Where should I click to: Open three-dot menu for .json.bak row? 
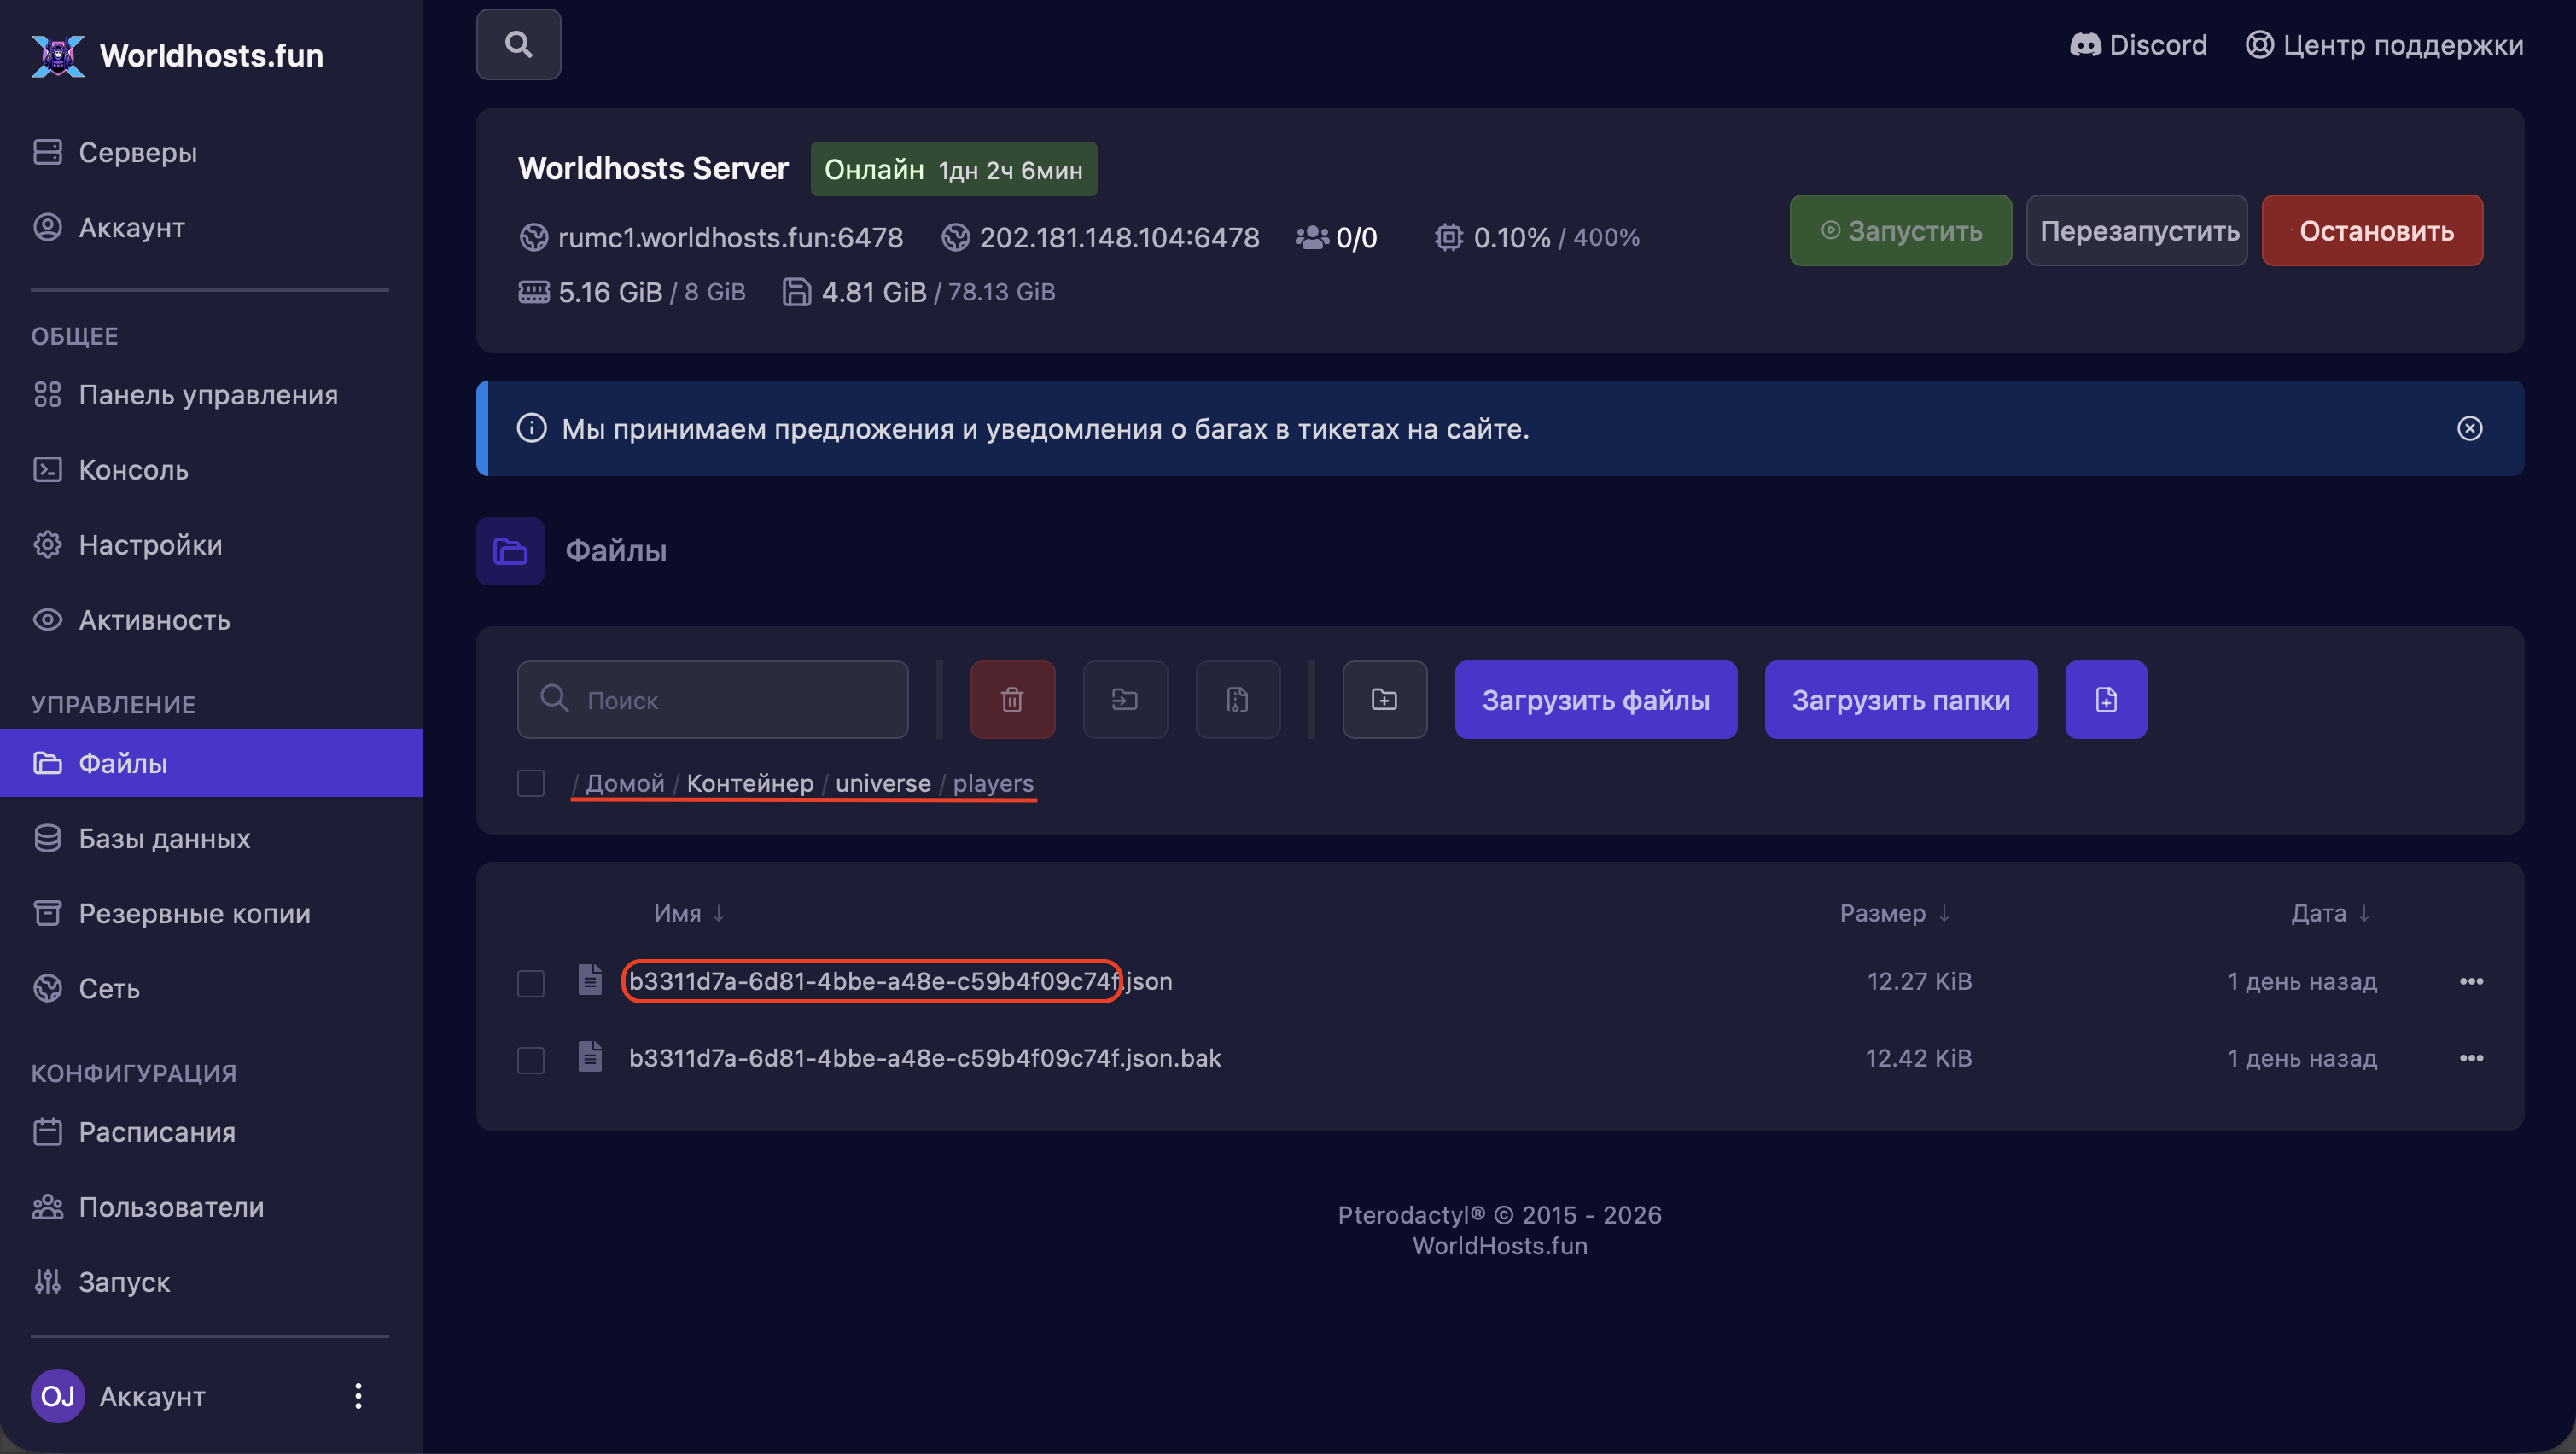coord(2470,1058)
